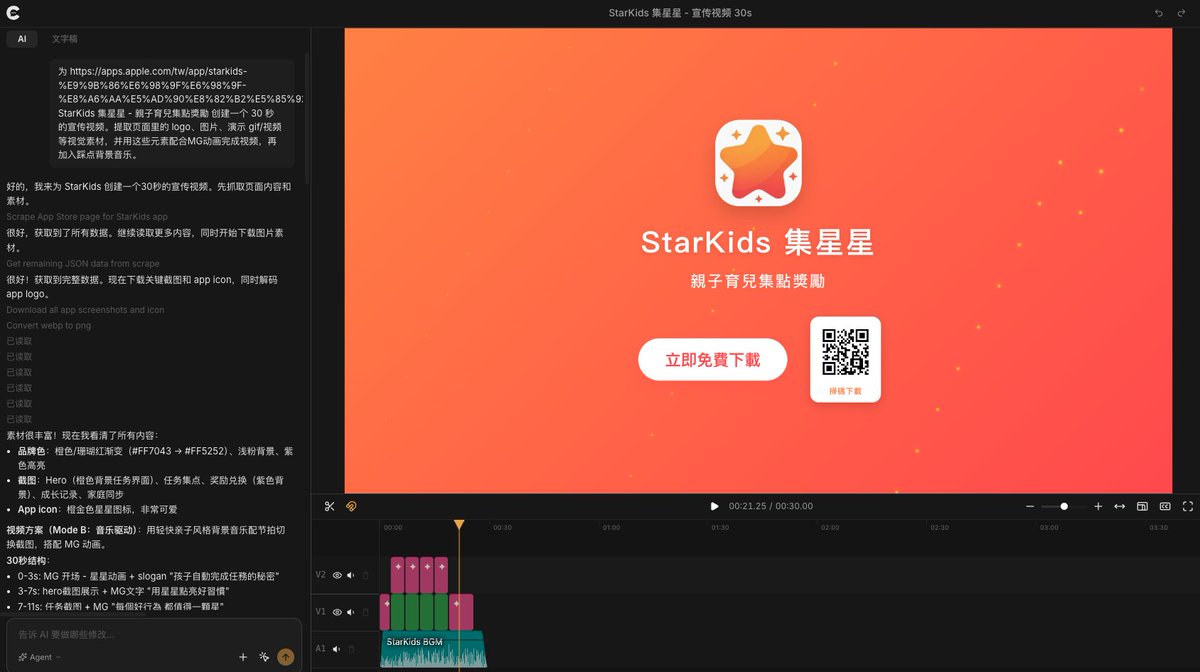
Task: Expand Download all app screenshots and icon step
Action: click(x=85, y=310)
